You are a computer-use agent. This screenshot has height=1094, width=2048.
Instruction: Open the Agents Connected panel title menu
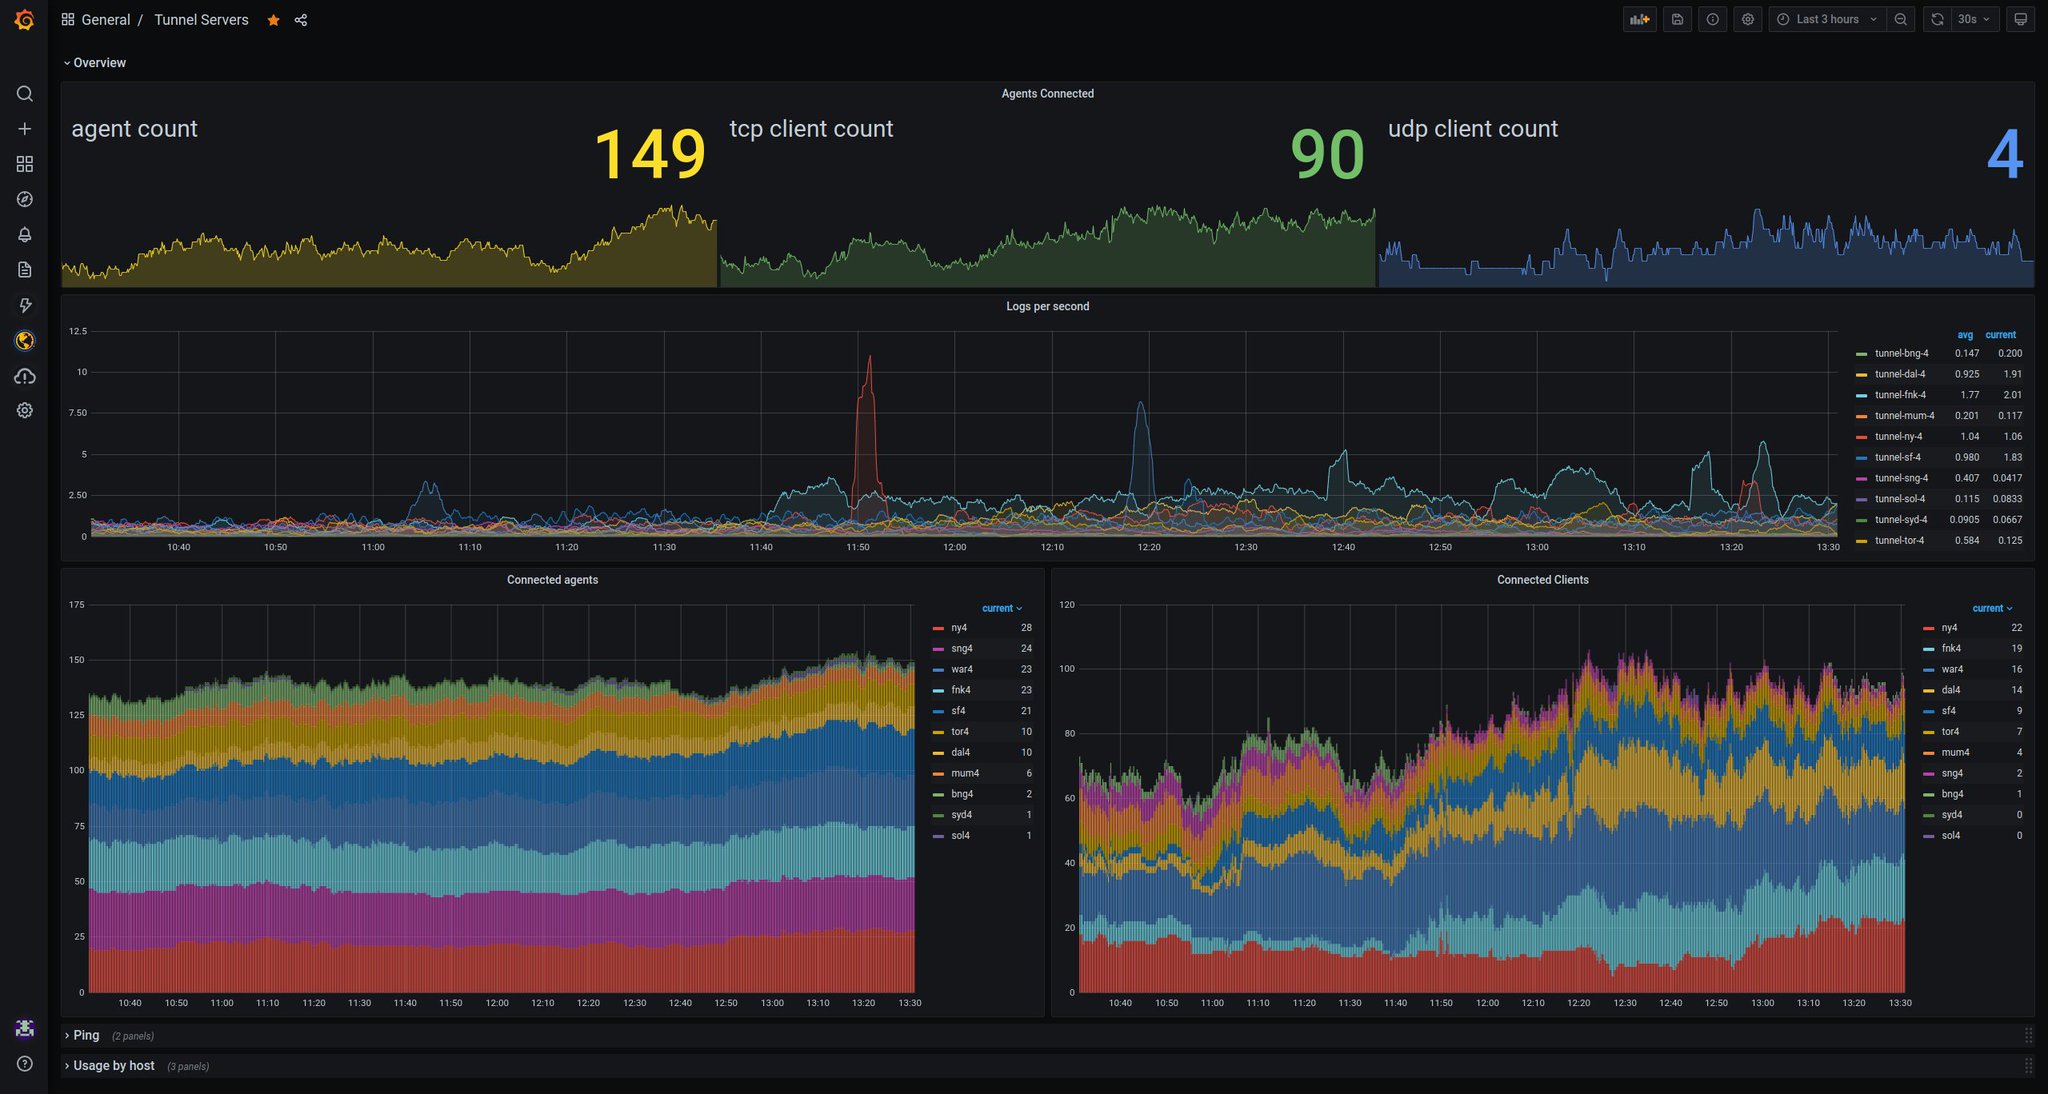coord(1047,94)
